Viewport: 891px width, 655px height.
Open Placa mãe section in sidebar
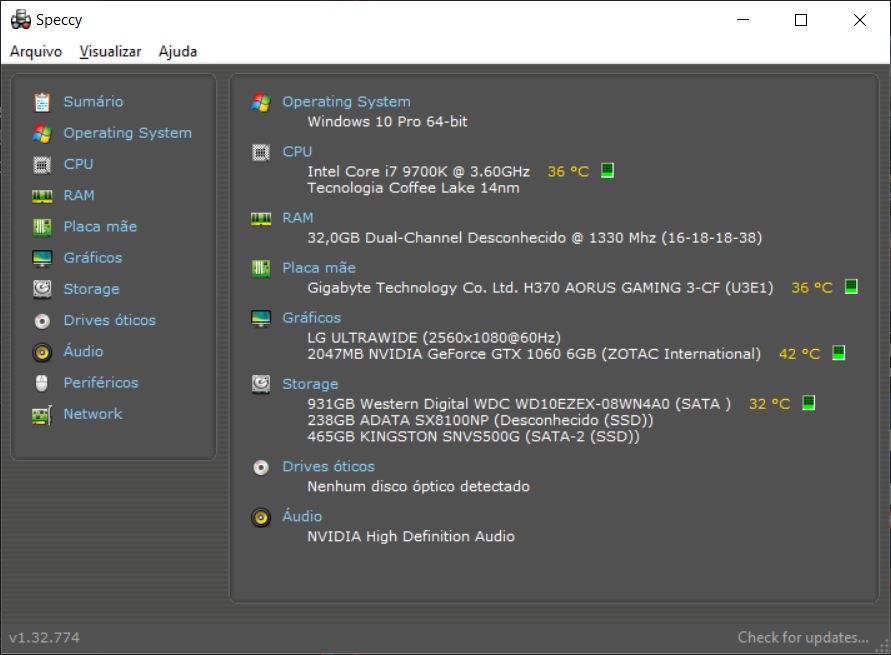(100, 227)
